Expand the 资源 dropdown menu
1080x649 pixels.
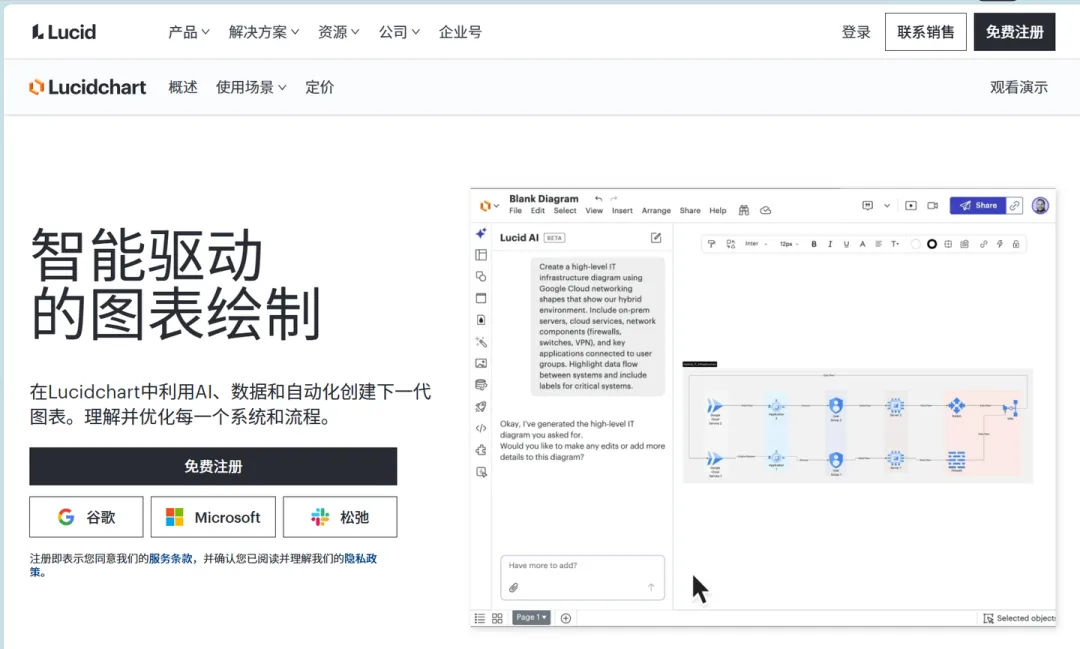339,32
